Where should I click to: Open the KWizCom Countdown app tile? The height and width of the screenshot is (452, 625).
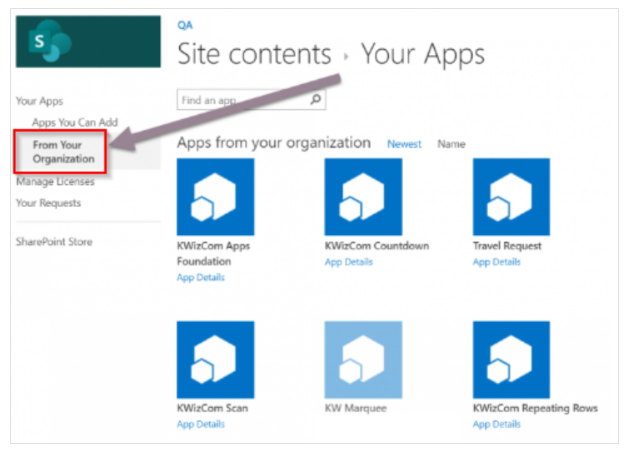[363, 197]
